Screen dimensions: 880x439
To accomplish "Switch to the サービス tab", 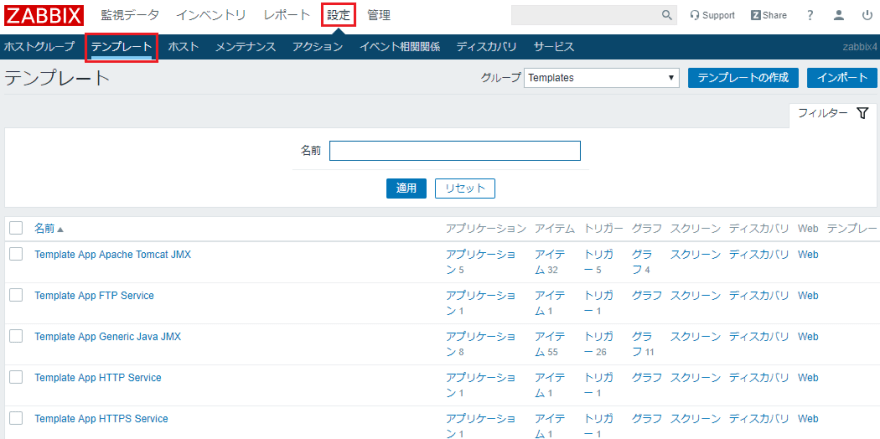I will [554, 47].
